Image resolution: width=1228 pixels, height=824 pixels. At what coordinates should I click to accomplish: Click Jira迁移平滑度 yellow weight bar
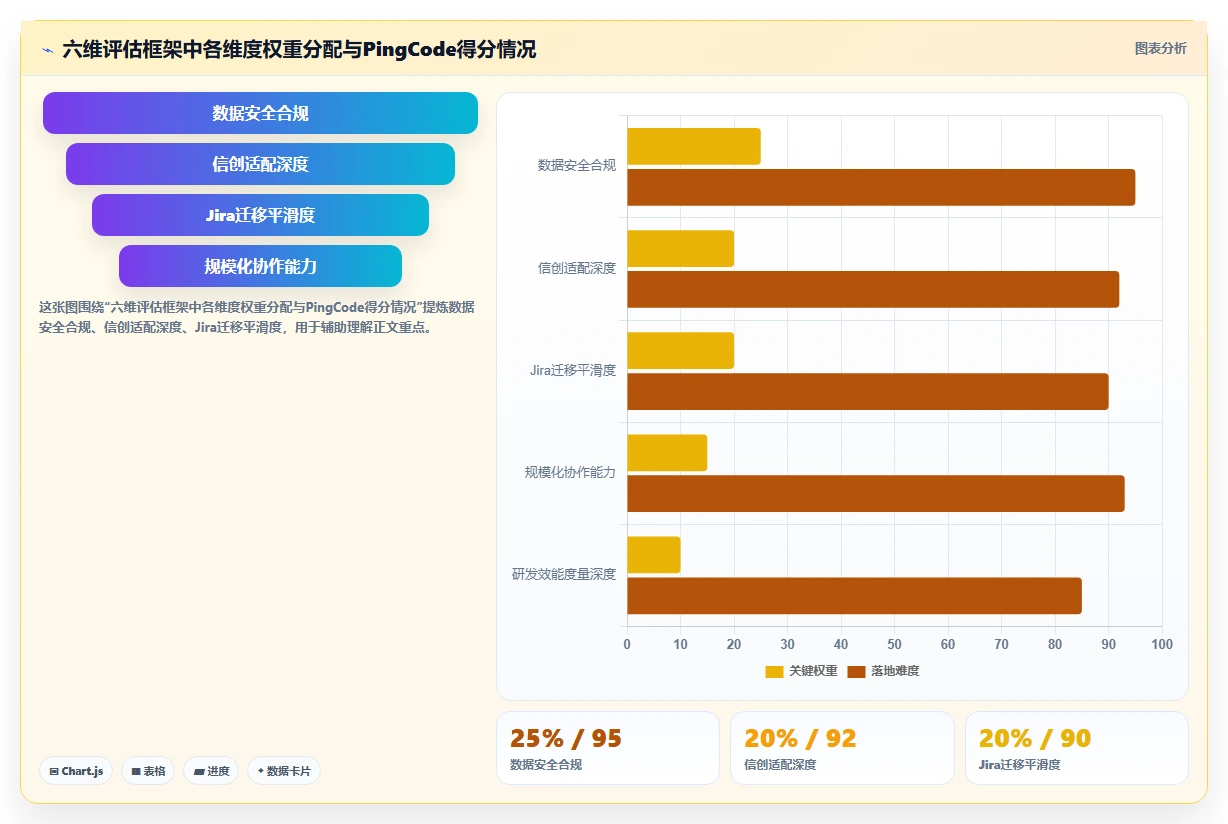(x=680, y=351)
